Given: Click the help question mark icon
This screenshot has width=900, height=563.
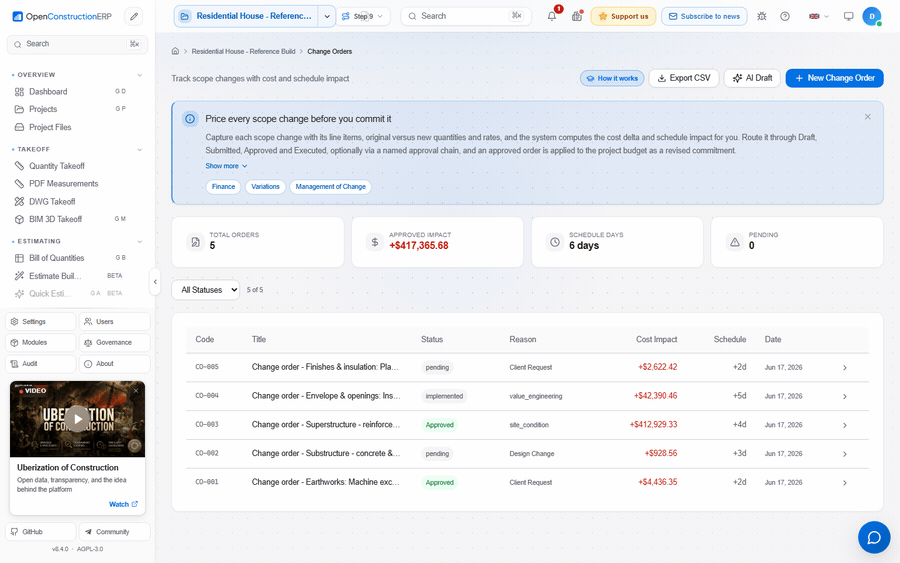Looking at the screenshot, I should tap(785, 16).
